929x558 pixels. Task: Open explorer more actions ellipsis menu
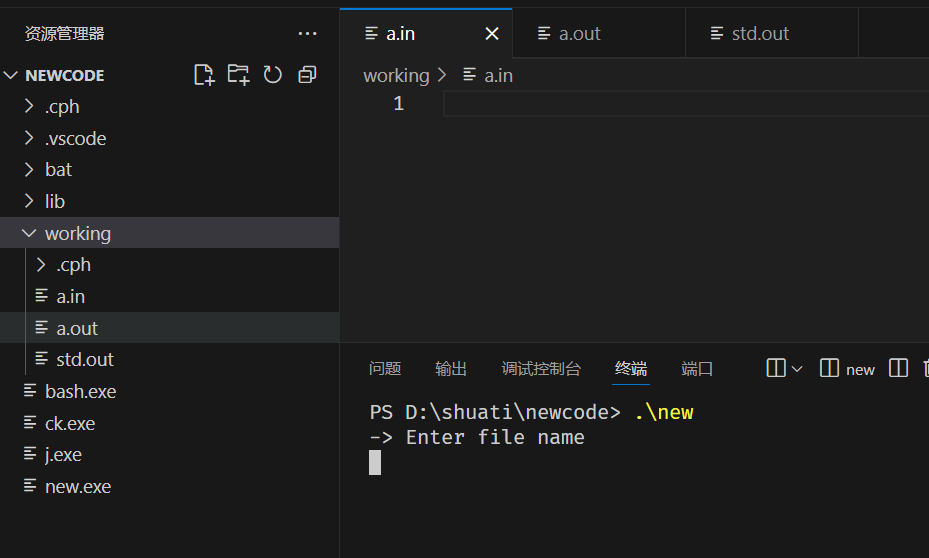[307, 34]
